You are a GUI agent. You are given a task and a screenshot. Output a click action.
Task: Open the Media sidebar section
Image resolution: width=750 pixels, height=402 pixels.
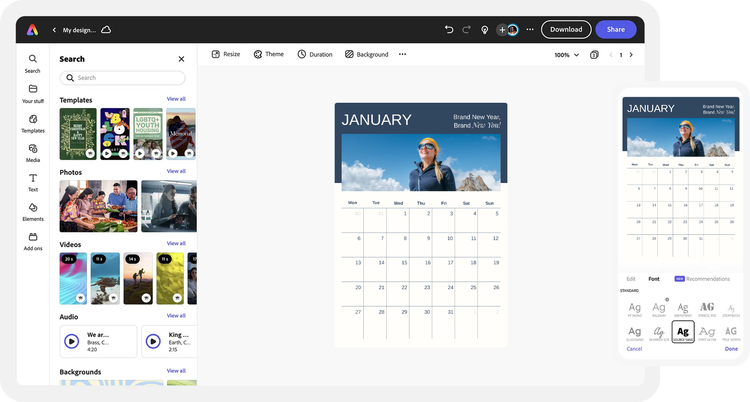pyautogui.click(x=33, y=153)
